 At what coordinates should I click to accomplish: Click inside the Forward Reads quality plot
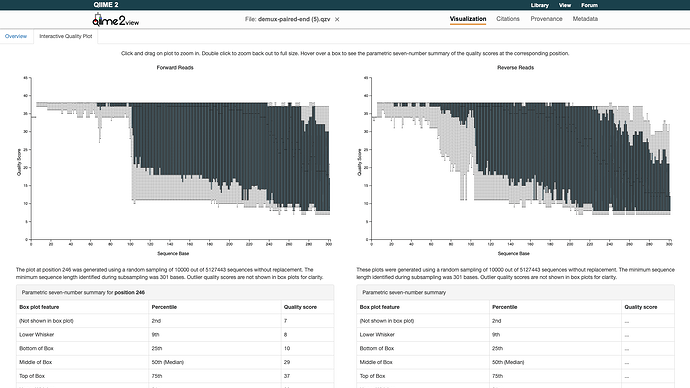[x=180, y=158]
